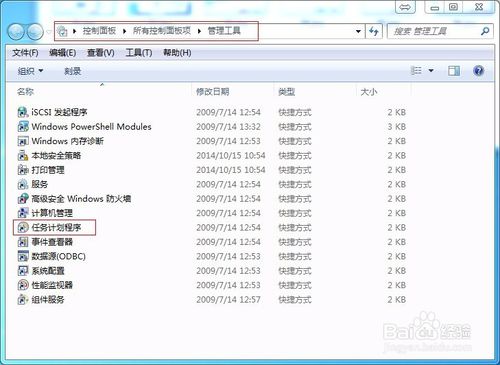Select the 事件查看器 file name text
Screen dimensions: 500x365
coord(52,242)
